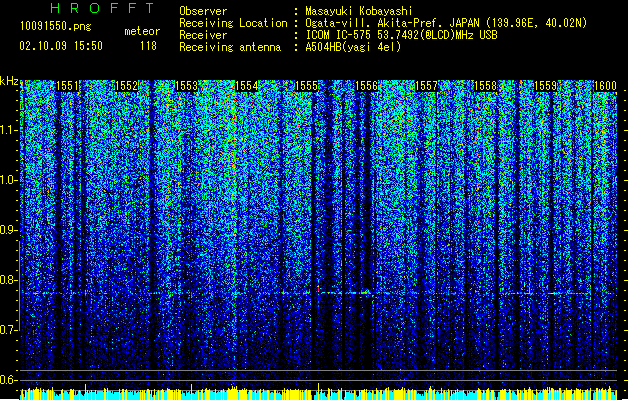Screen dimensions: 629x400
Task: Click the ICOM IC-575 receiver text
Action: [x=401, y=35]
